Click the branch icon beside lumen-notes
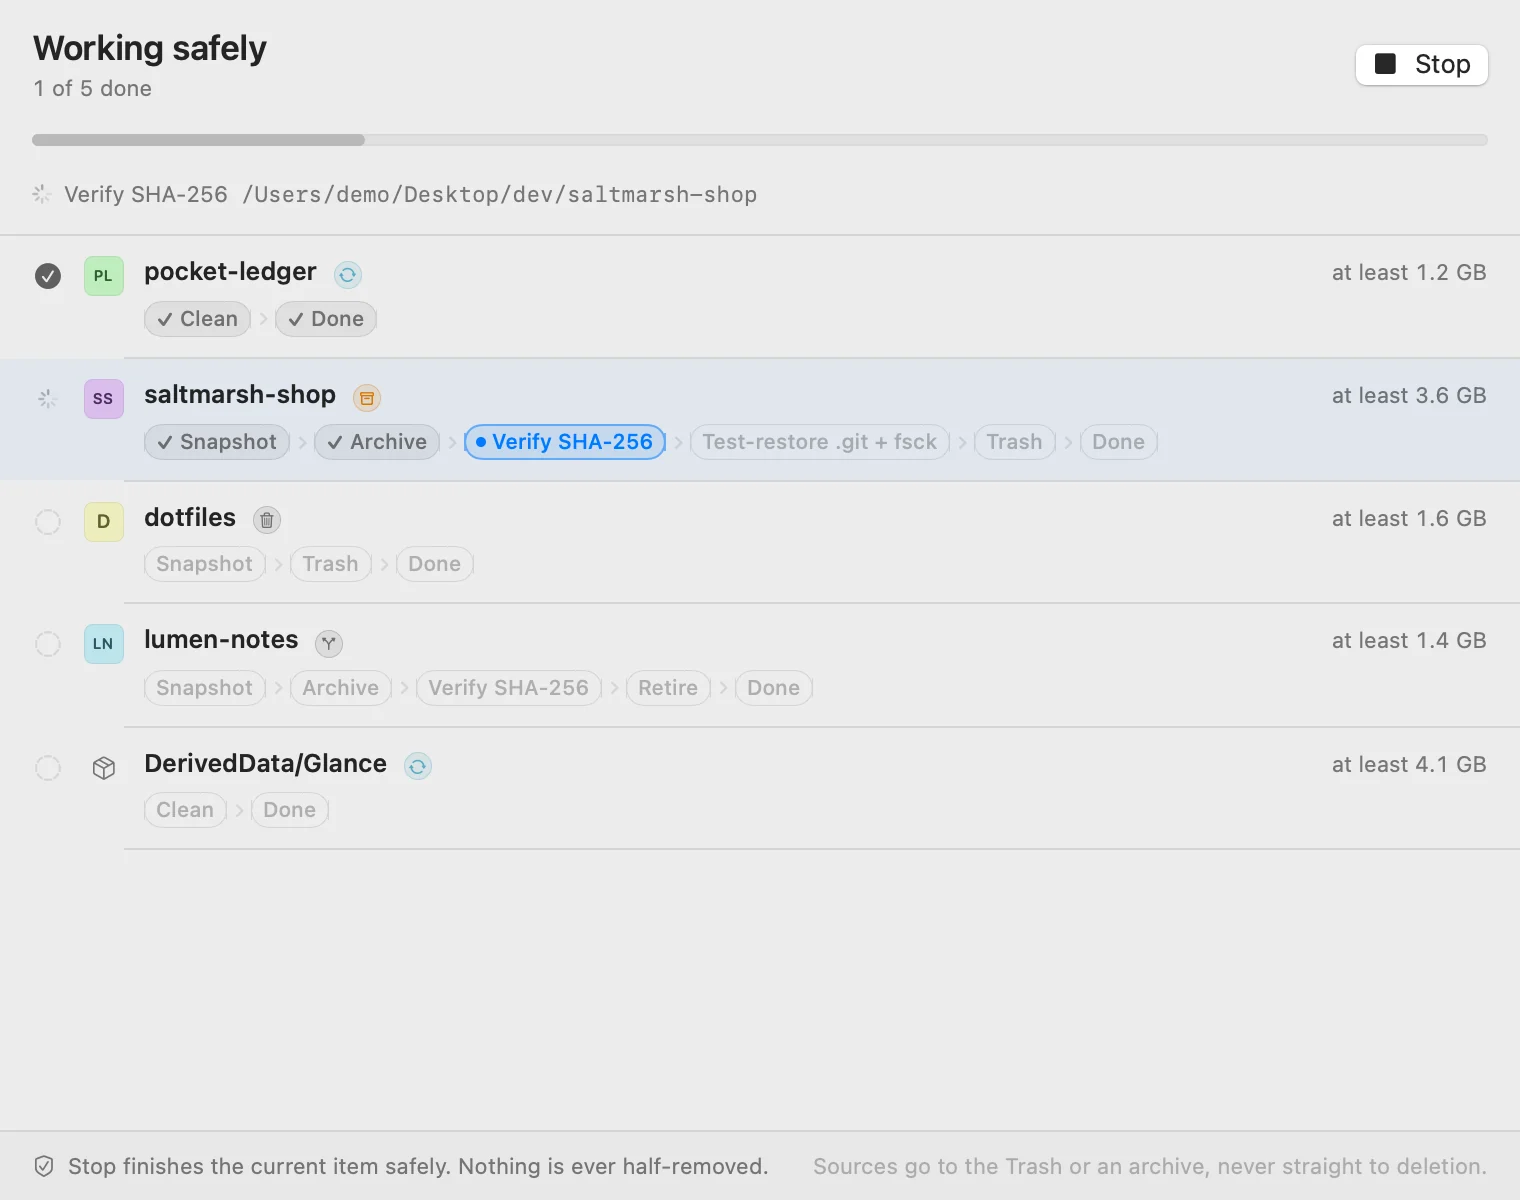This screenshot has width=1520, height=1200. [x=329, y=643]
